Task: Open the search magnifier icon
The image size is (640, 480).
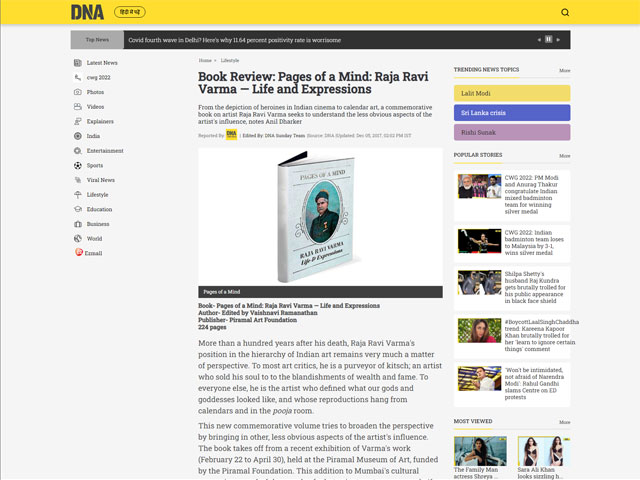Action: pos(565,12)
